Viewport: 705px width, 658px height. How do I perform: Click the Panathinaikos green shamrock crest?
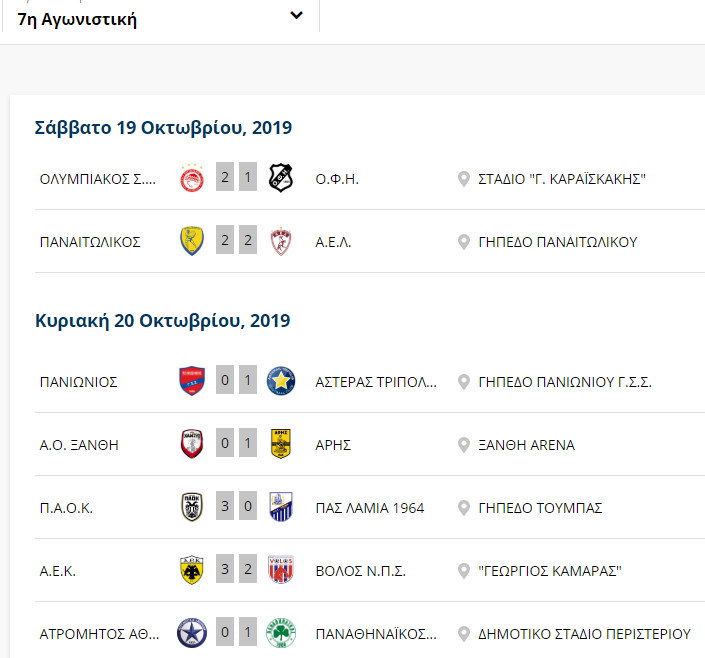(281, 633)
